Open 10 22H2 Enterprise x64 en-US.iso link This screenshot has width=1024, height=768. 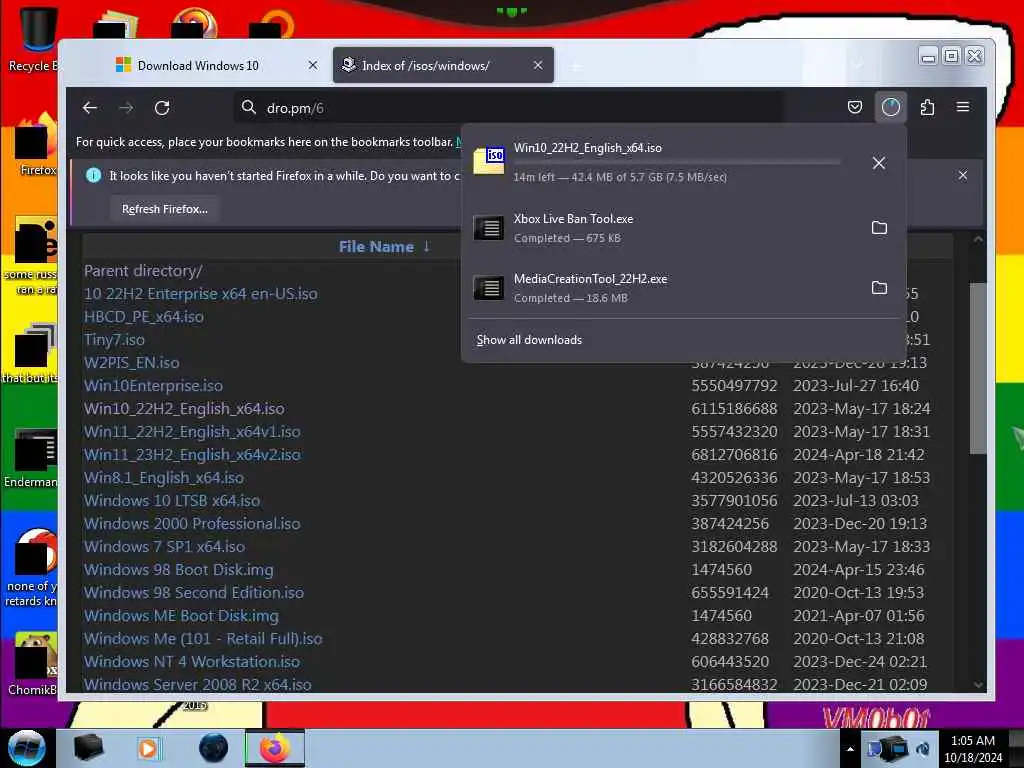click(x=200, y=294)
